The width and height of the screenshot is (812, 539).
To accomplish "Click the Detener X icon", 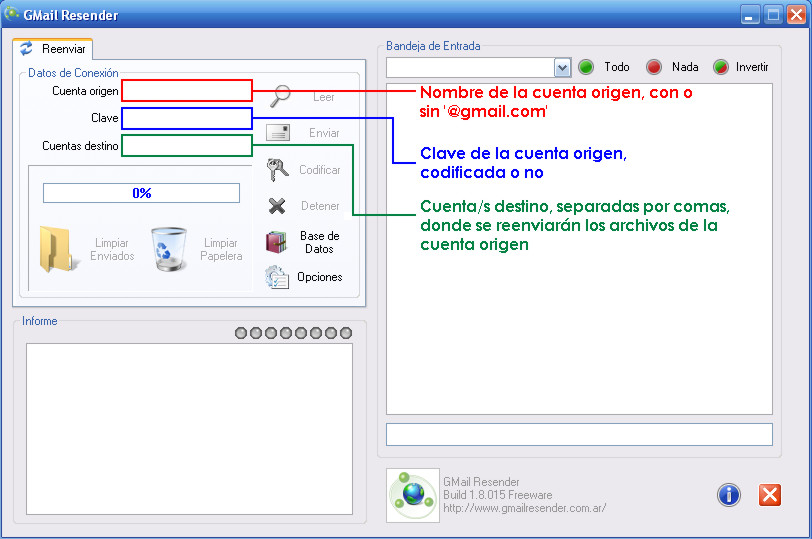I will point(278,206).
